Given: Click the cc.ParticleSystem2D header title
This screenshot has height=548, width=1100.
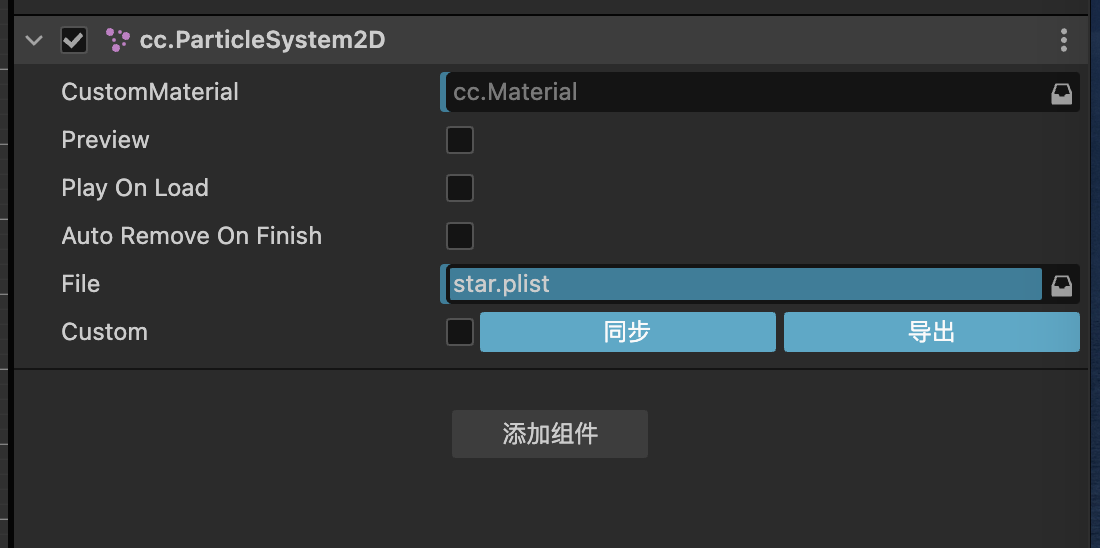Looking at the screenshot, I should (262, 40).
